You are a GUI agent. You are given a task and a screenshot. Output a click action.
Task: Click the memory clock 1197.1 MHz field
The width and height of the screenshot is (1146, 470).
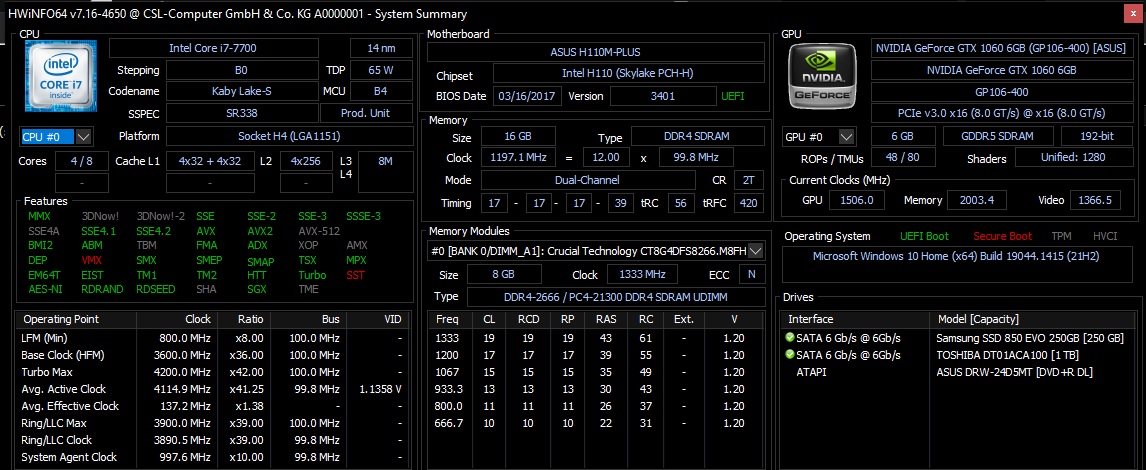(517, 157)
